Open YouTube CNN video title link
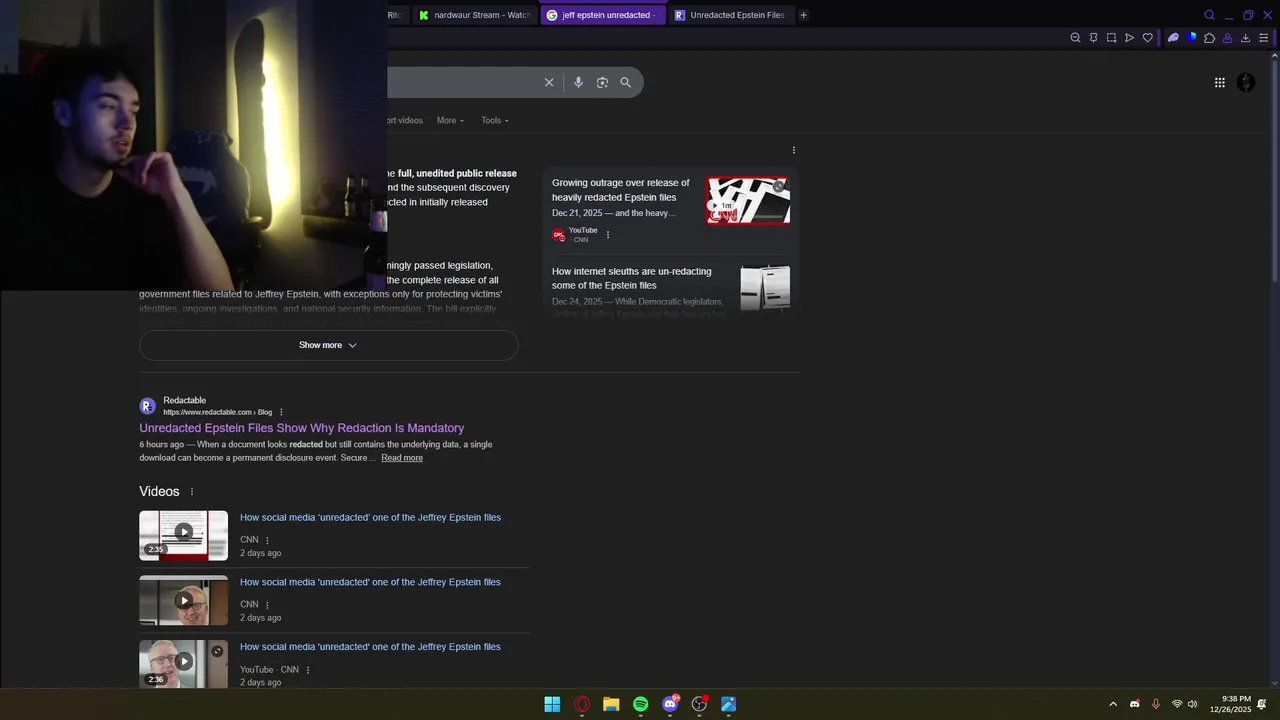The width and height of the screenshot is (1280, 720). (370, 647)
